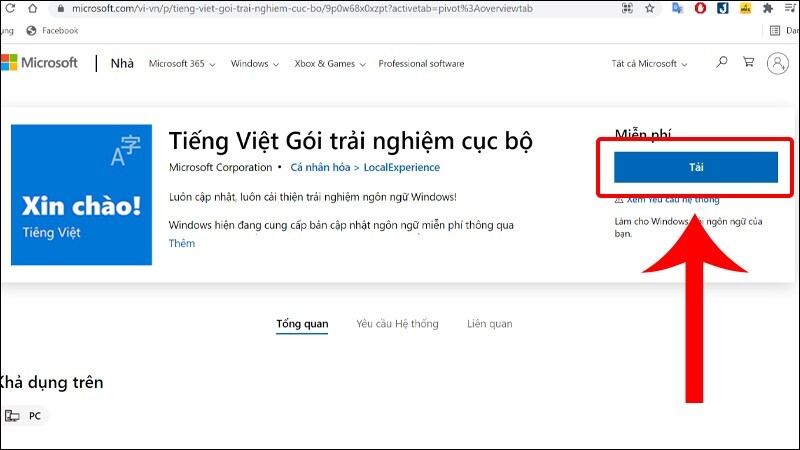Click the Microsoft Corporation publisher text
Image resolution: width=800 pixels, height=450 pixels.
tap(220, 167)
